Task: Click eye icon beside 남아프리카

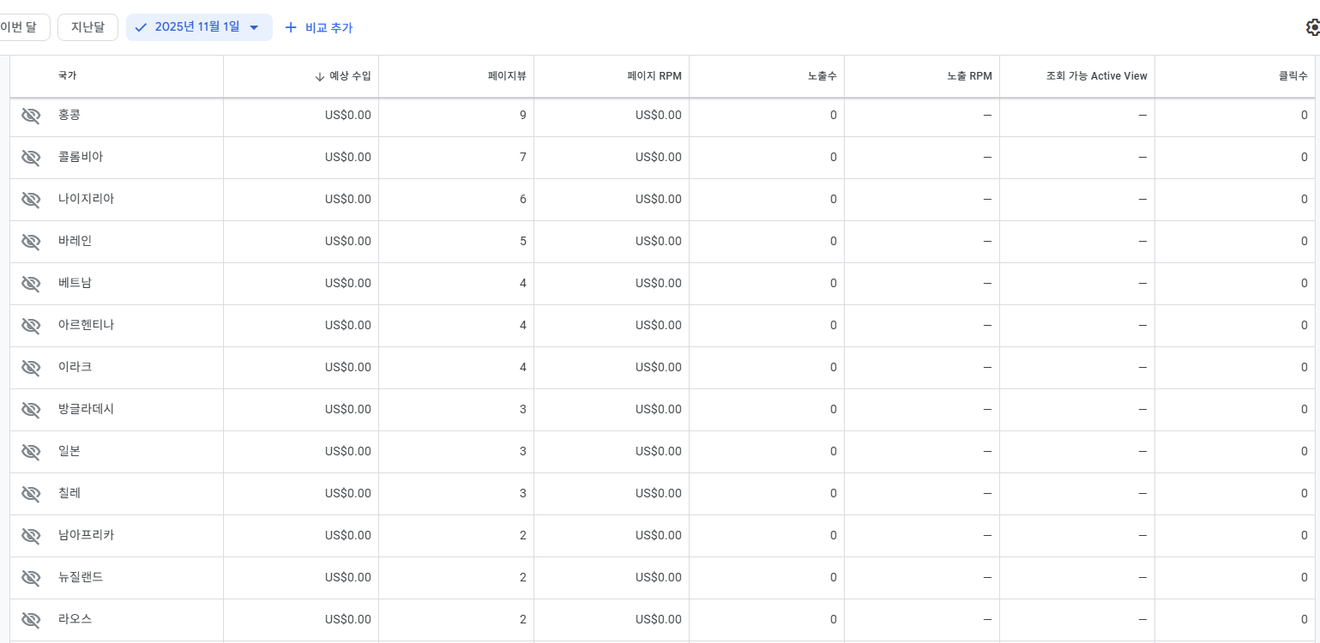Action: (x=31, y=535)
